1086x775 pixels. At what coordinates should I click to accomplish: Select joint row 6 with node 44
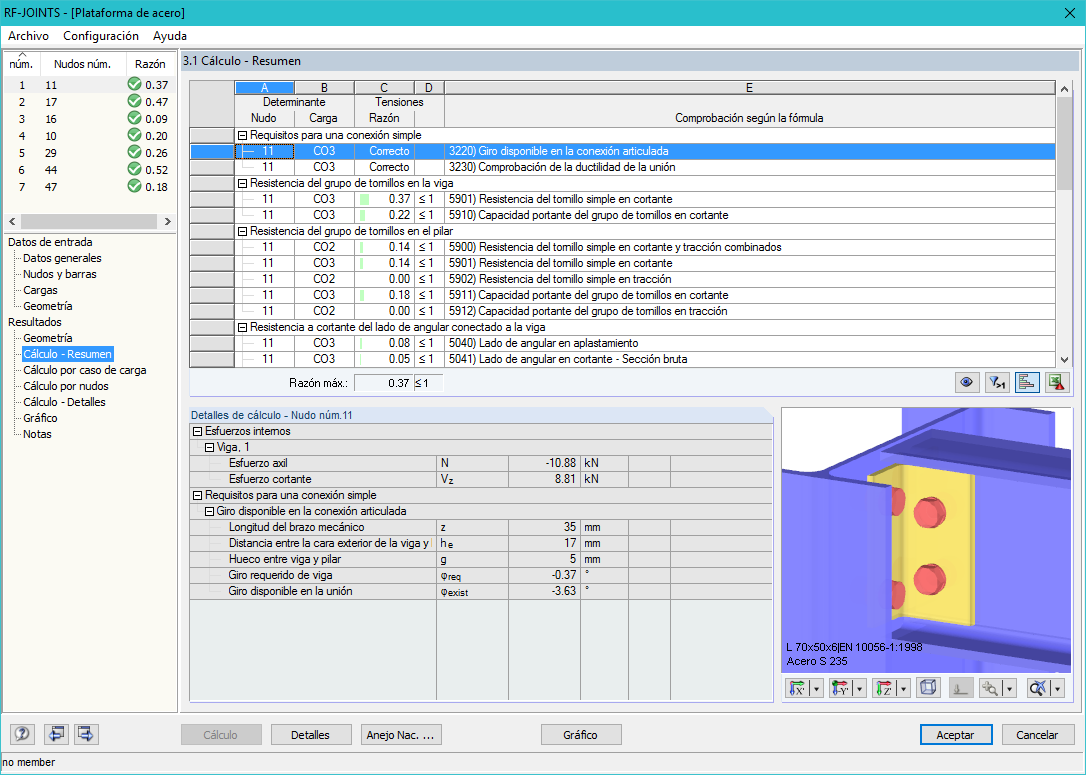tap(89, 170)
